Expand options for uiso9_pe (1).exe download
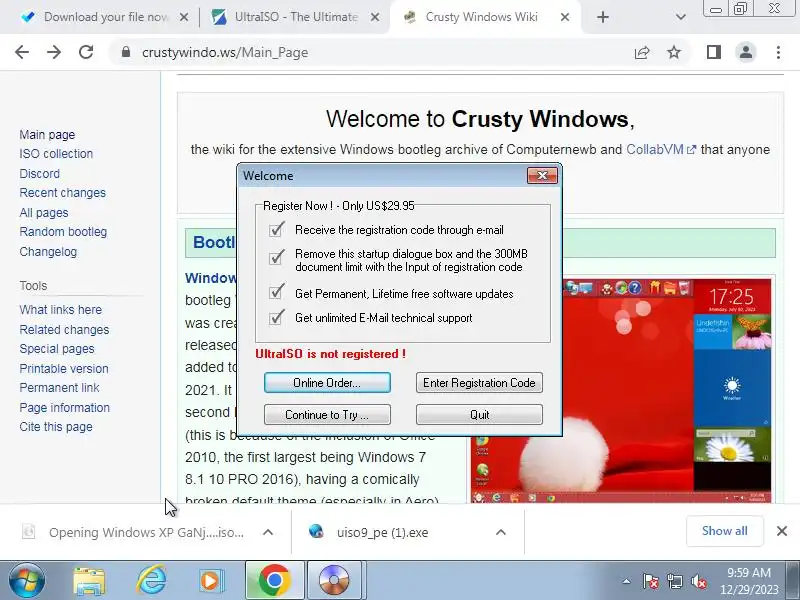This screenshot has height=600, width=800. (x=501, y=532)
